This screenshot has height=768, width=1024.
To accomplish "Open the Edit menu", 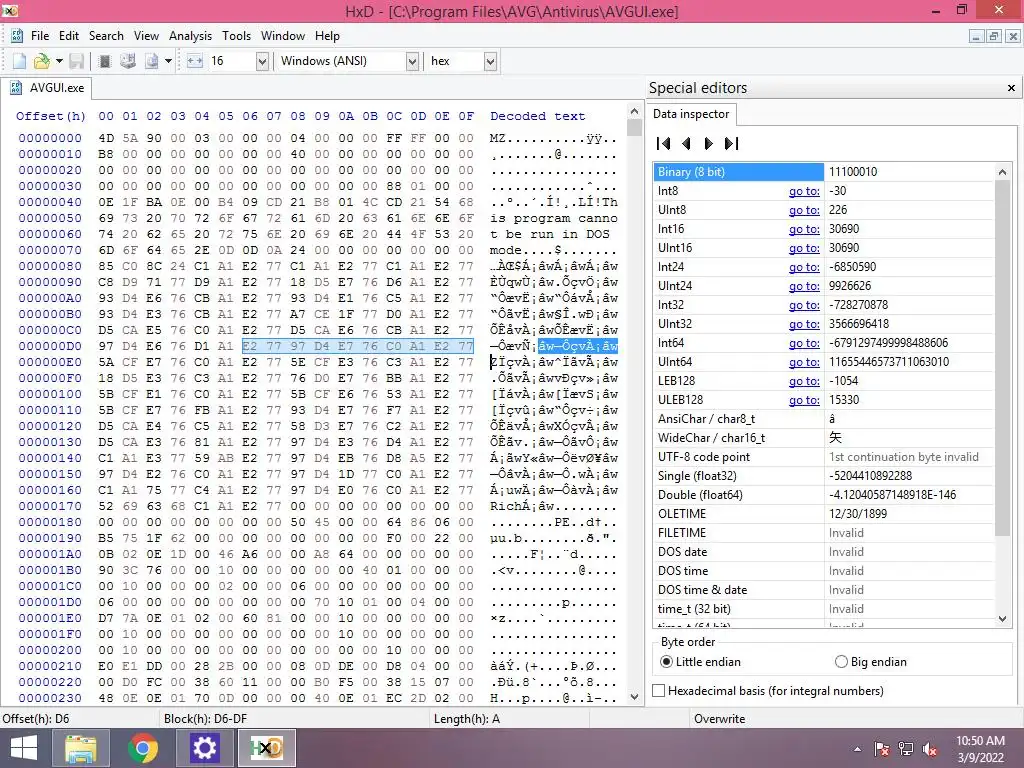I will (x=69, y=36).
